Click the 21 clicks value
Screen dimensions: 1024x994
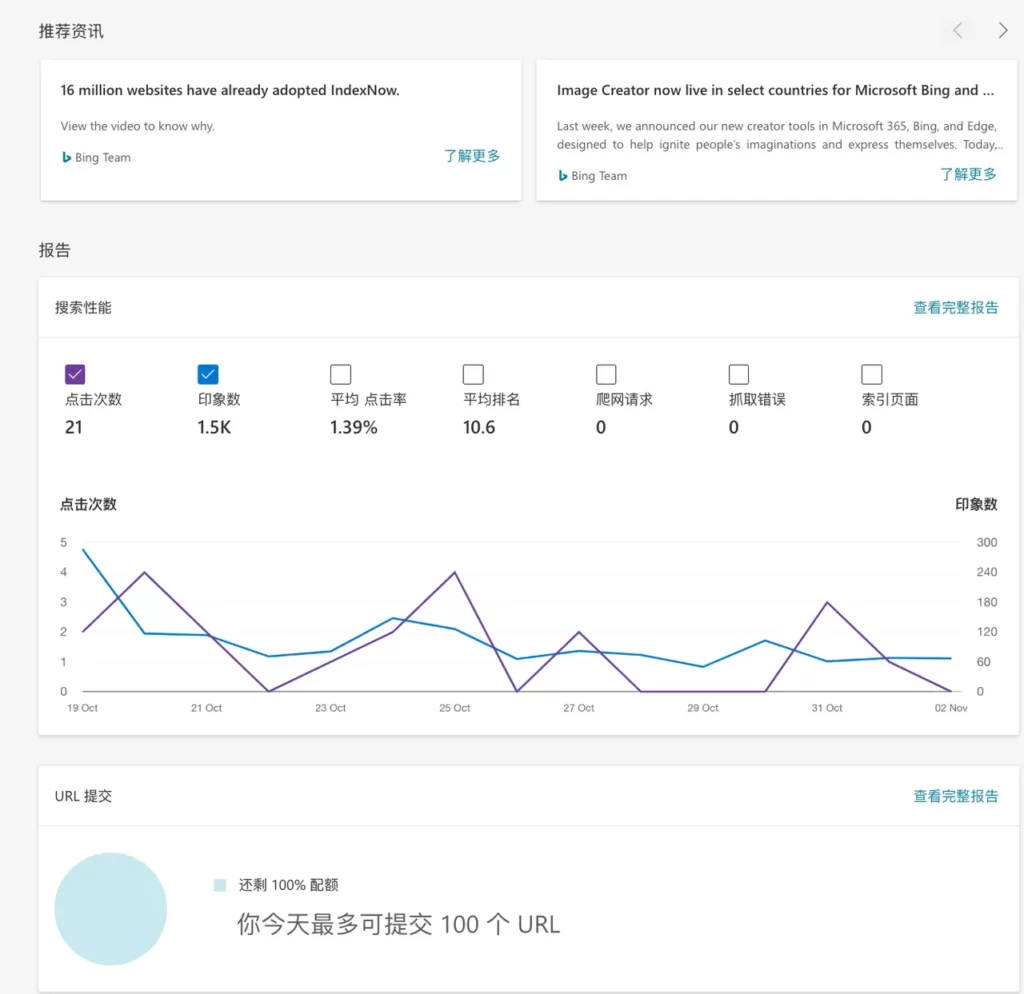[74, 427]
